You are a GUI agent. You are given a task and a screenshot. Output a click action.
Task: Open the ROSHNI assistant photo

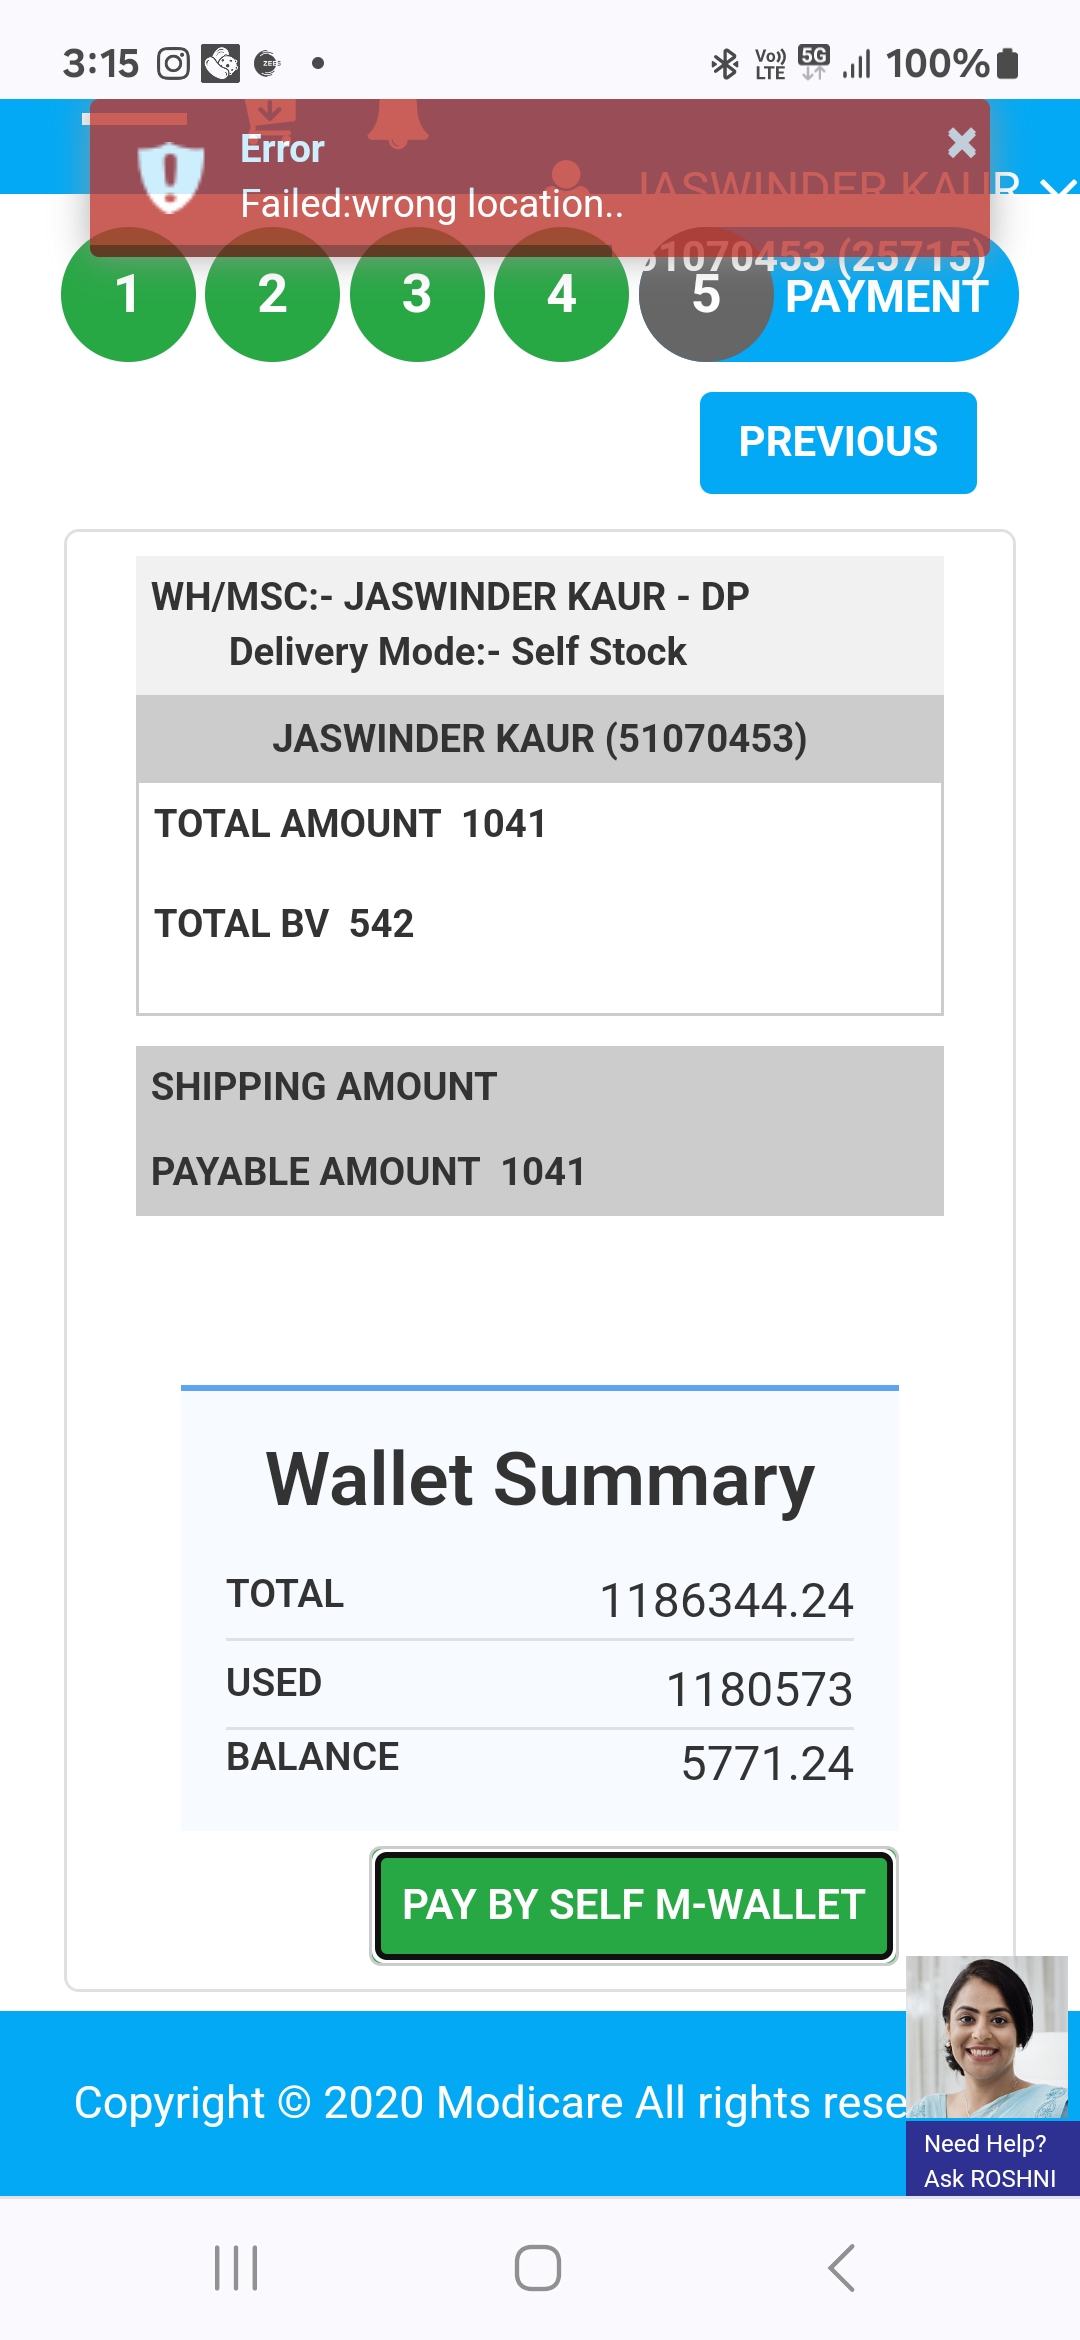click(987, 2036)
